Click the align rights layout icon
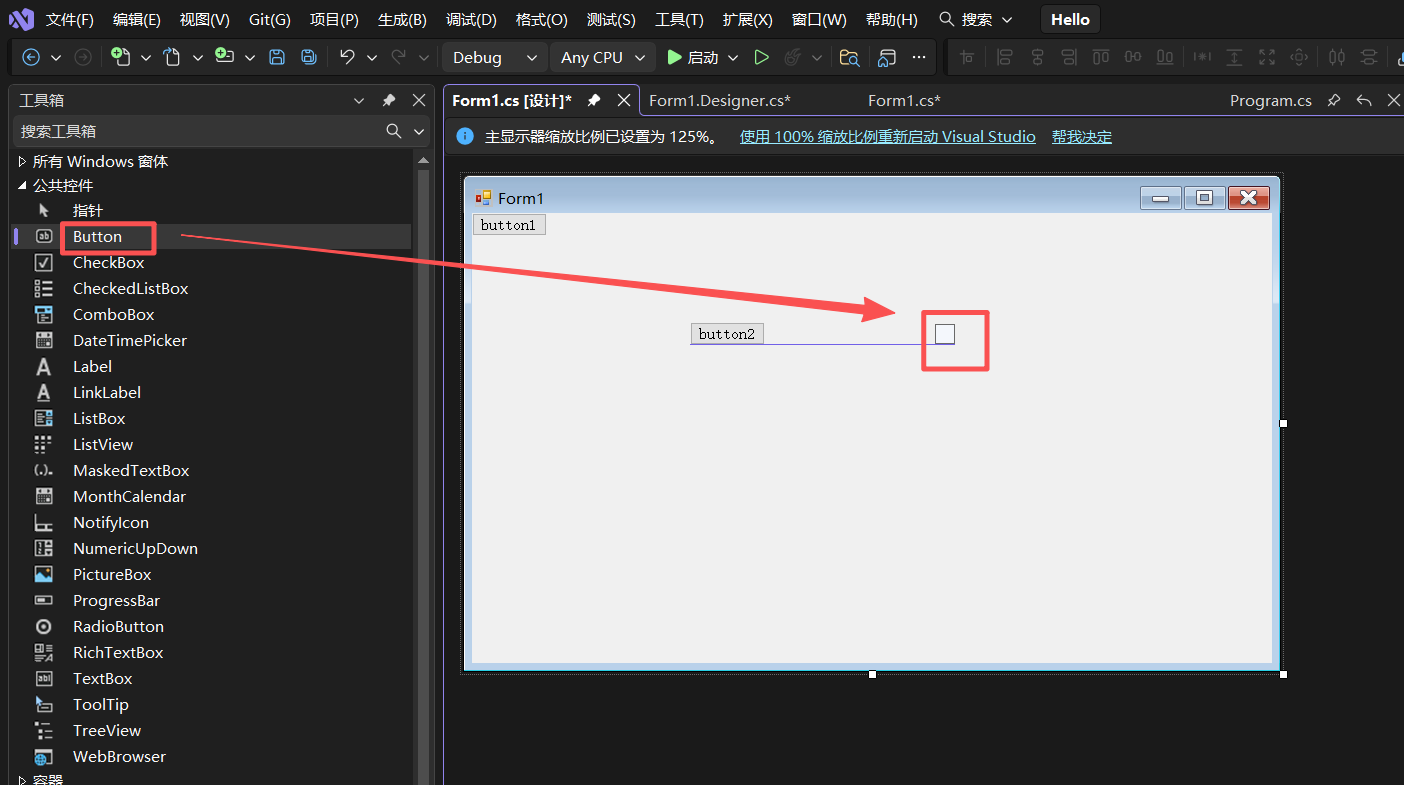 click(x=1069, y=58)
